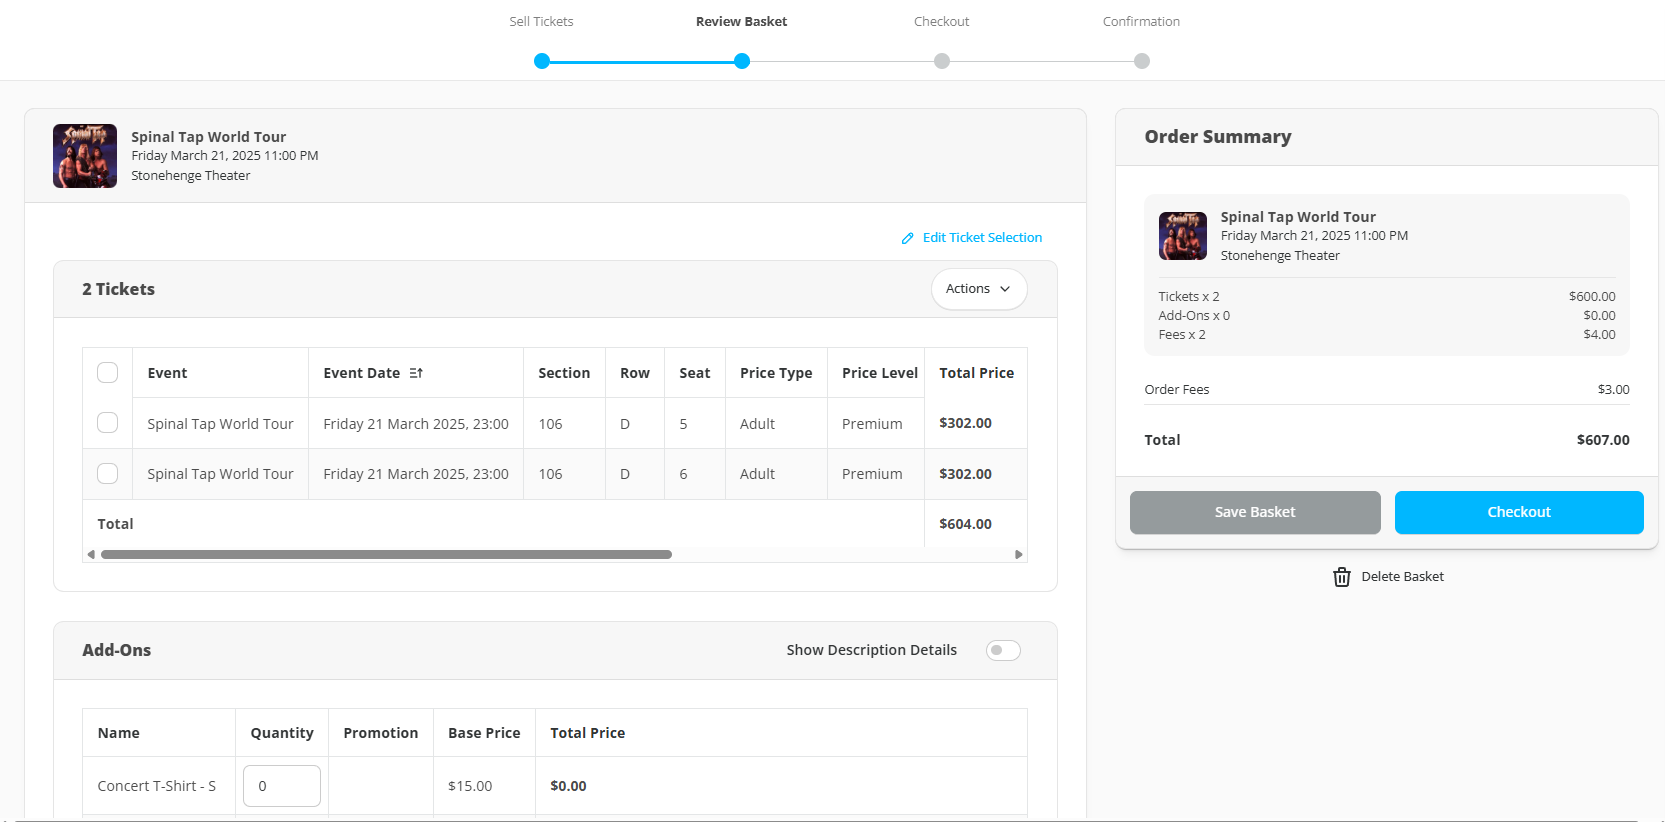This screenshot has height=822, width=1665.
Task: Select the Review Basket step
Action: coord(742,22)
